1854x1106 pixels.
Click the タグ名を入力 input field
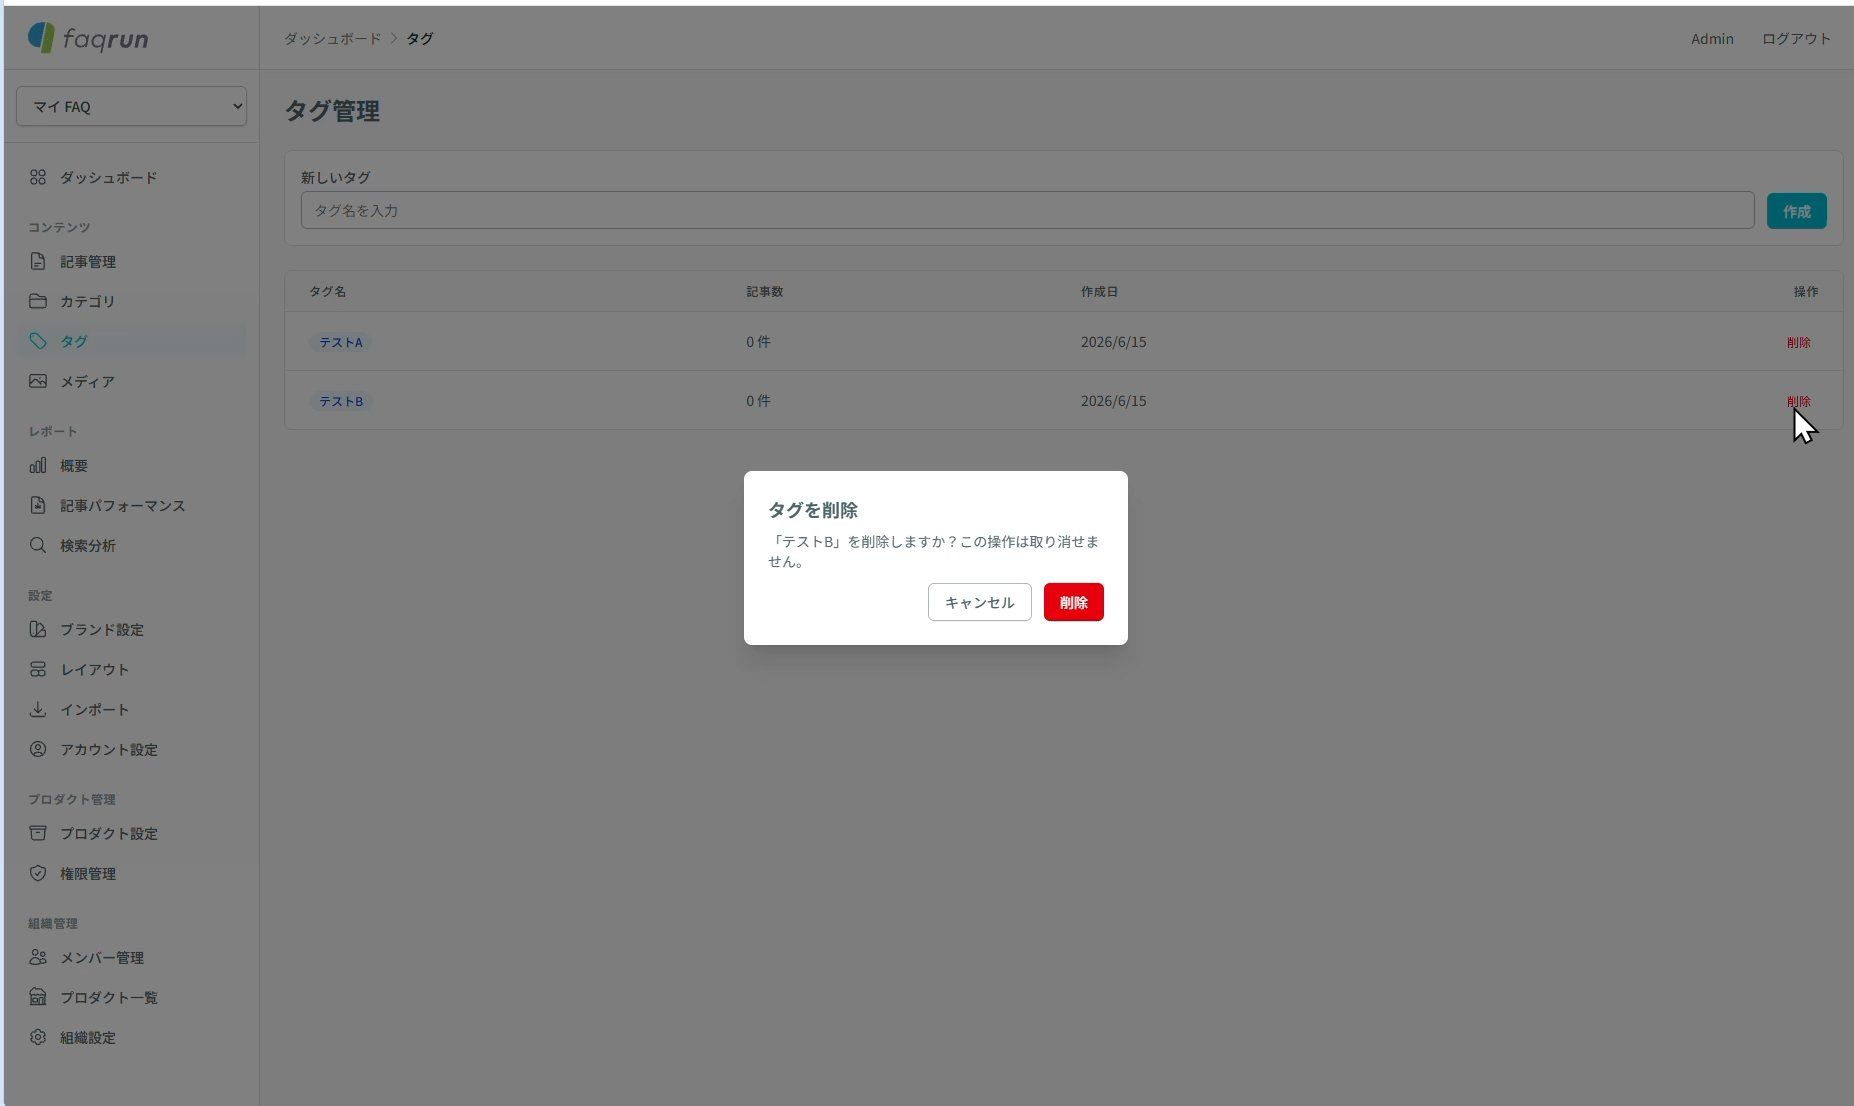tap(1027, 210)
